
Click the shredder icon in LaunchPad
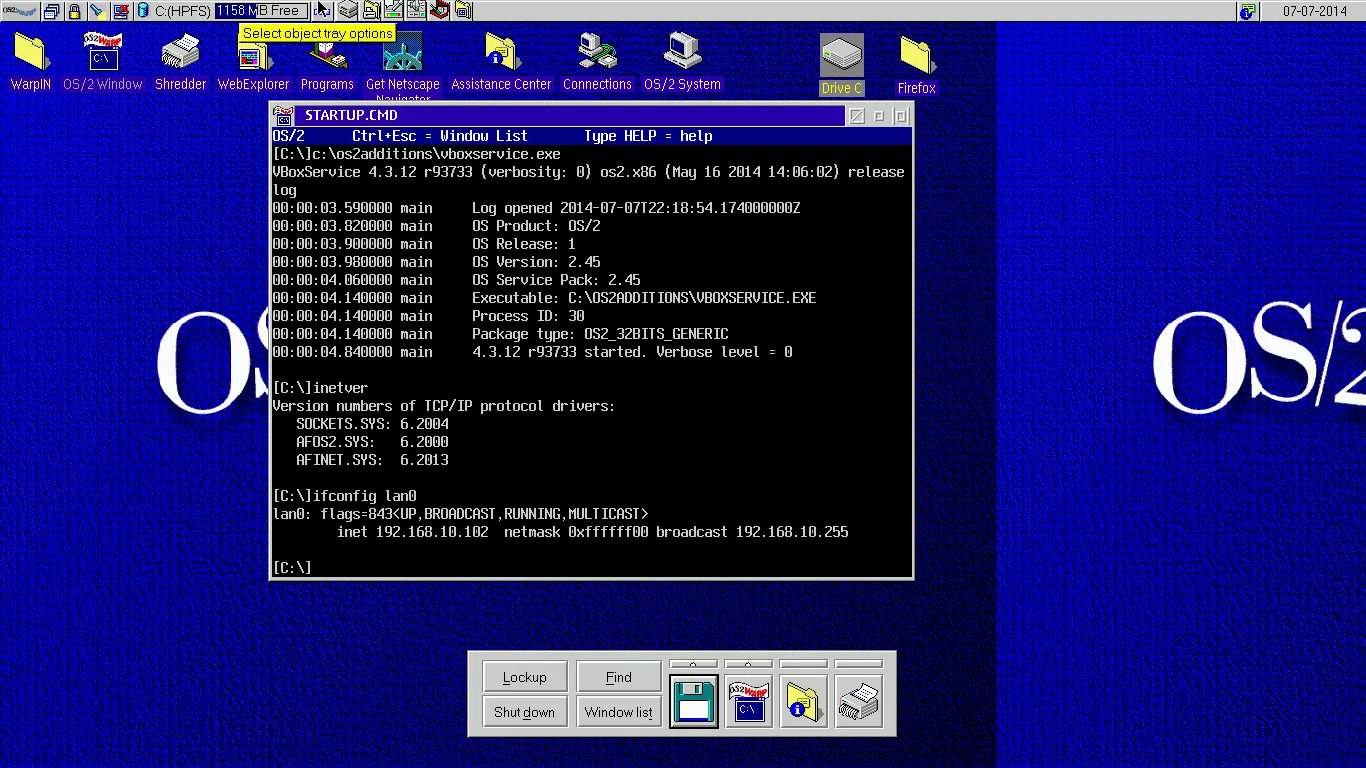[x=858, y=700]
